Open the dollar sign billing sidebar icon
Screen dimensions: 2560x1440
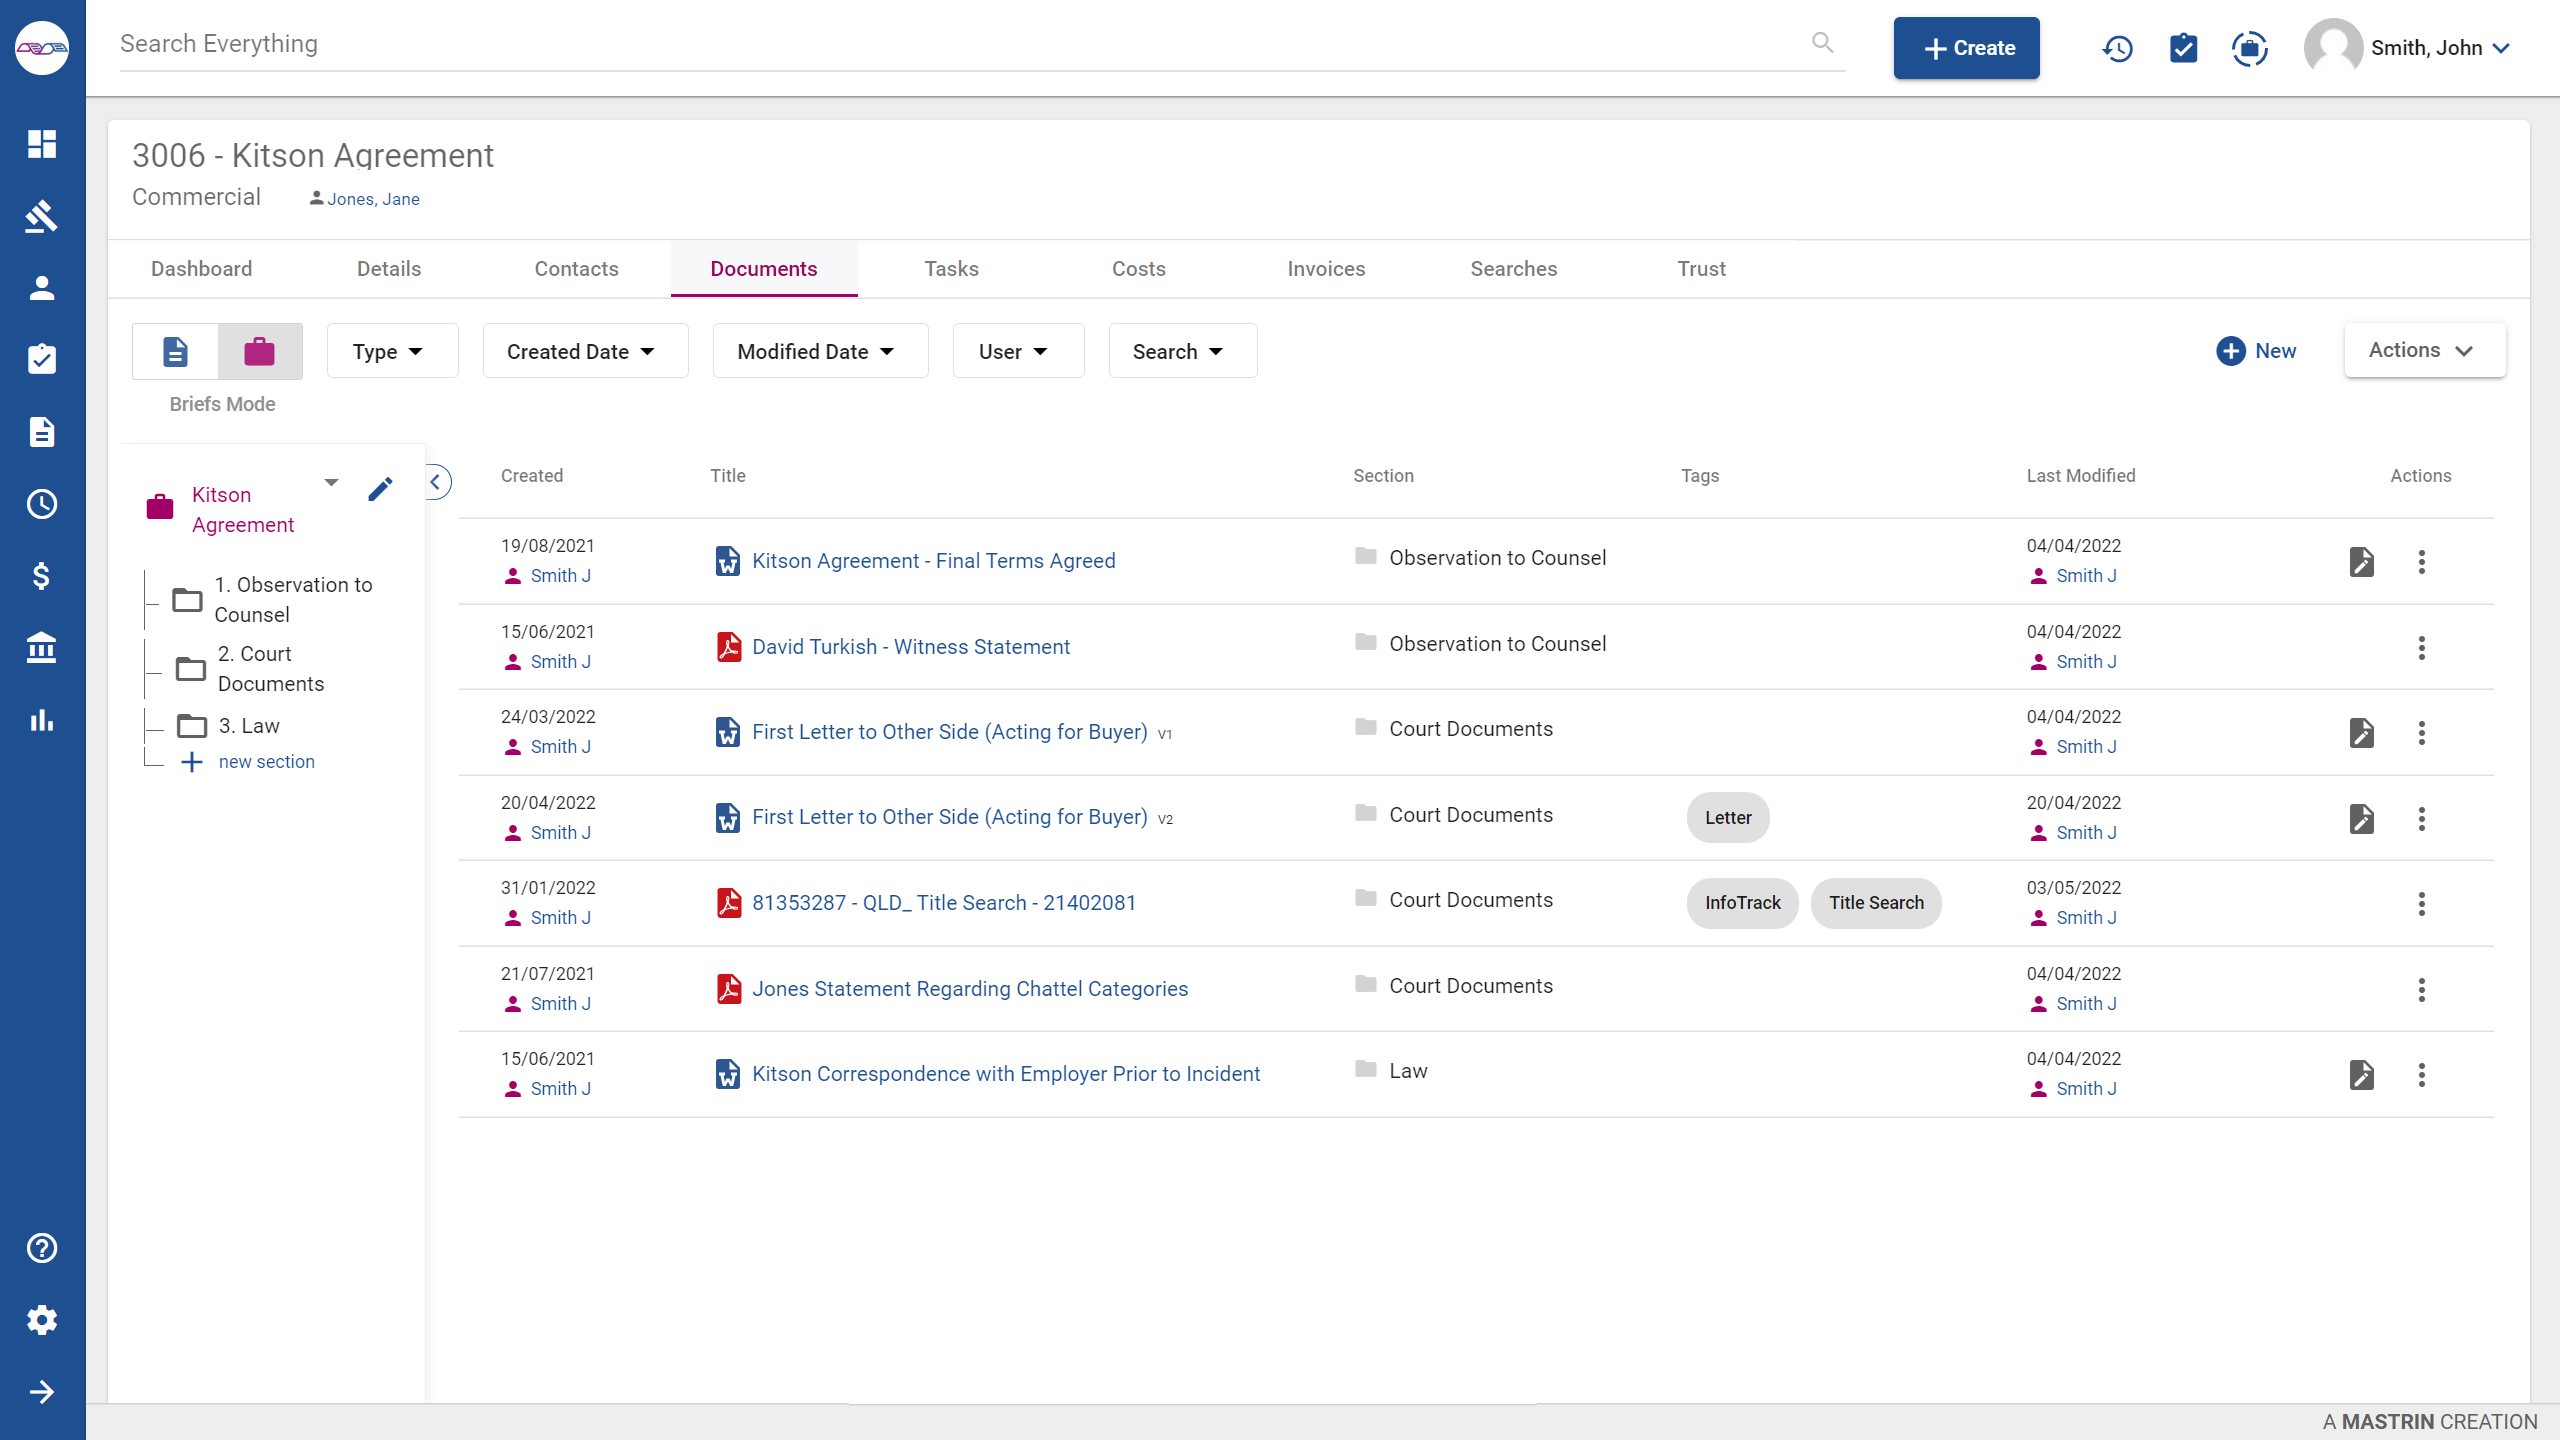click(x=41, y=576)
